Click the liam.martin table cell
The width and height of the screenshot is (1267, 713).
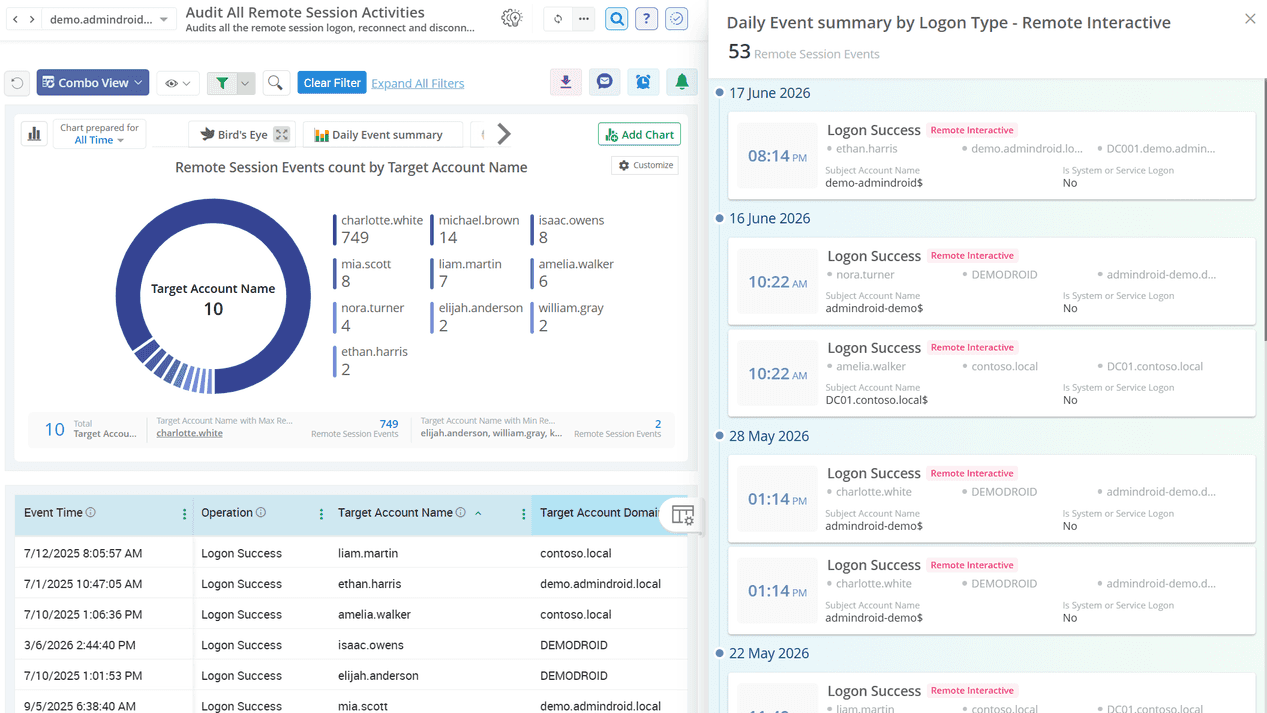point(368,553)
